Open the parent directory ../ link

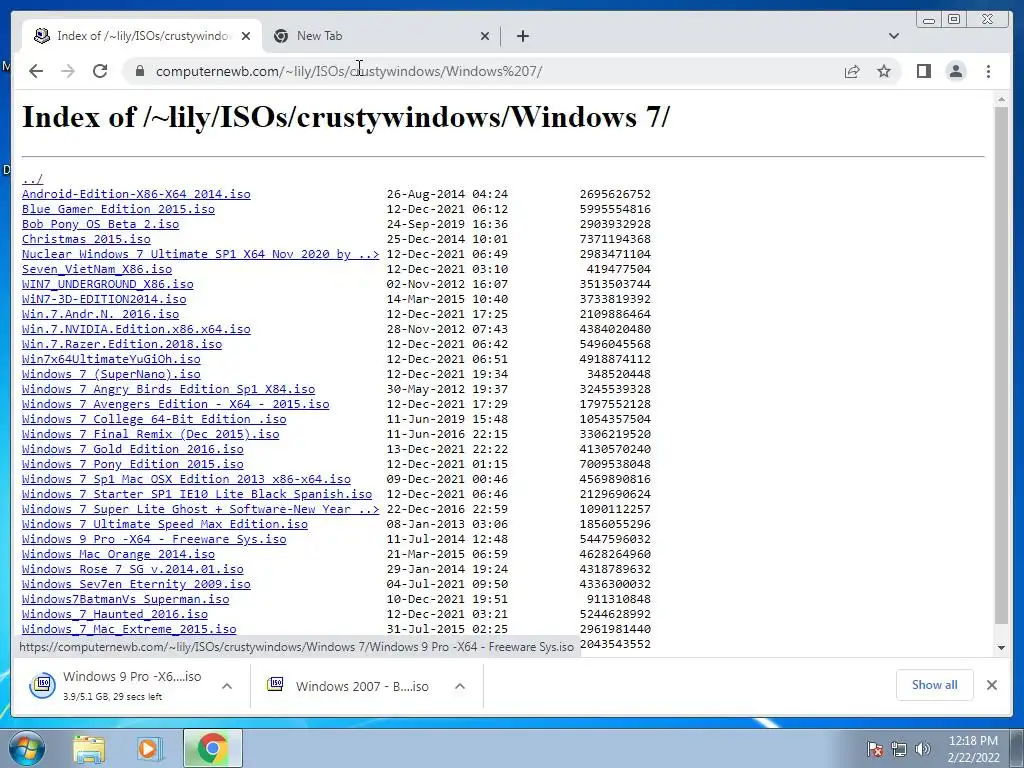[x=33, y=179]
